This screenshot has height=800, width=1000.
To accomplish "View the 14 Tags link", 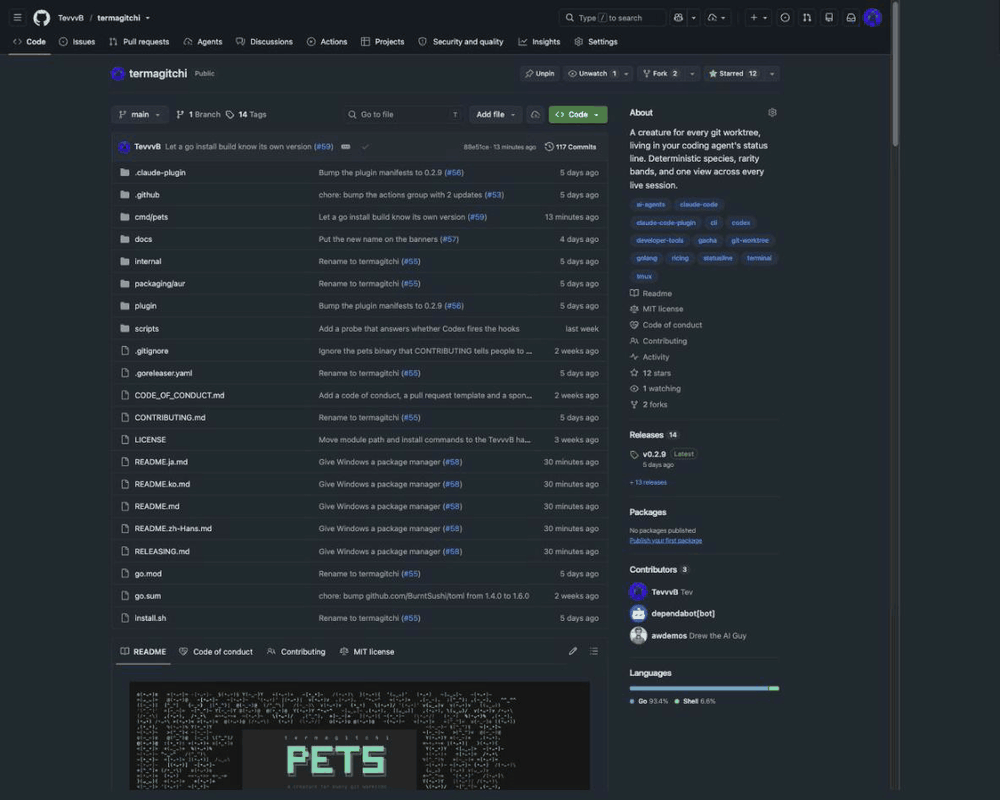I will [x=246, y=115].
